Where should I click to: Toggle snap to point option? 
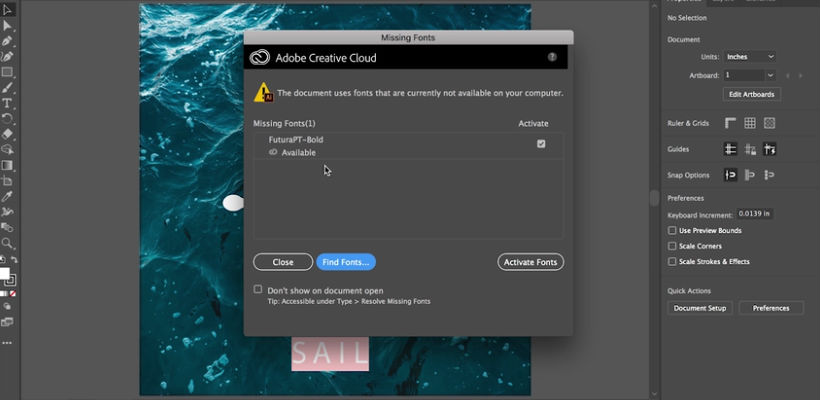tap(731, 175)
